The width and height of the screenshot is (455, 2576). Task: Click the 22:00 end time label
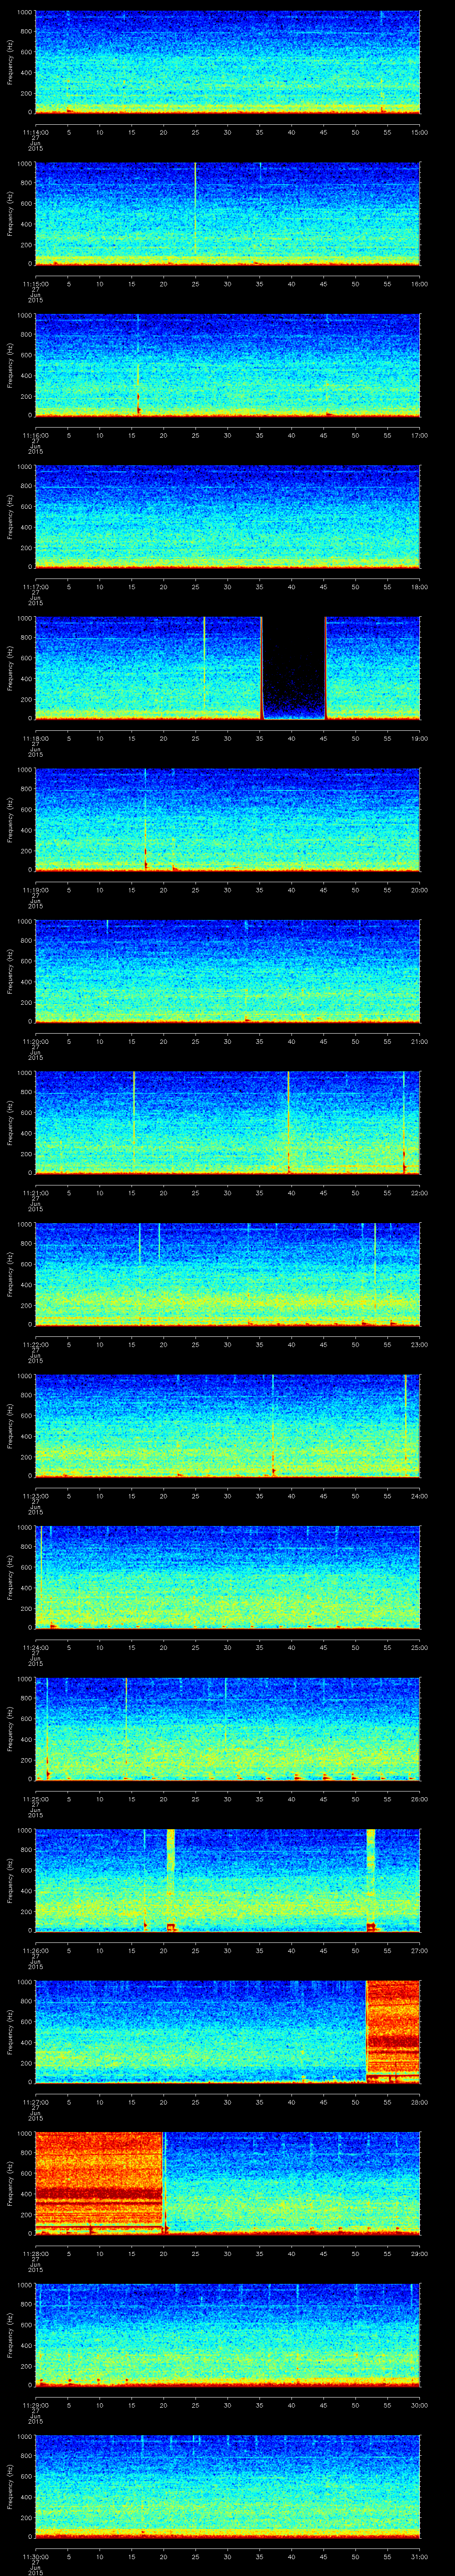click(420, 1193)
